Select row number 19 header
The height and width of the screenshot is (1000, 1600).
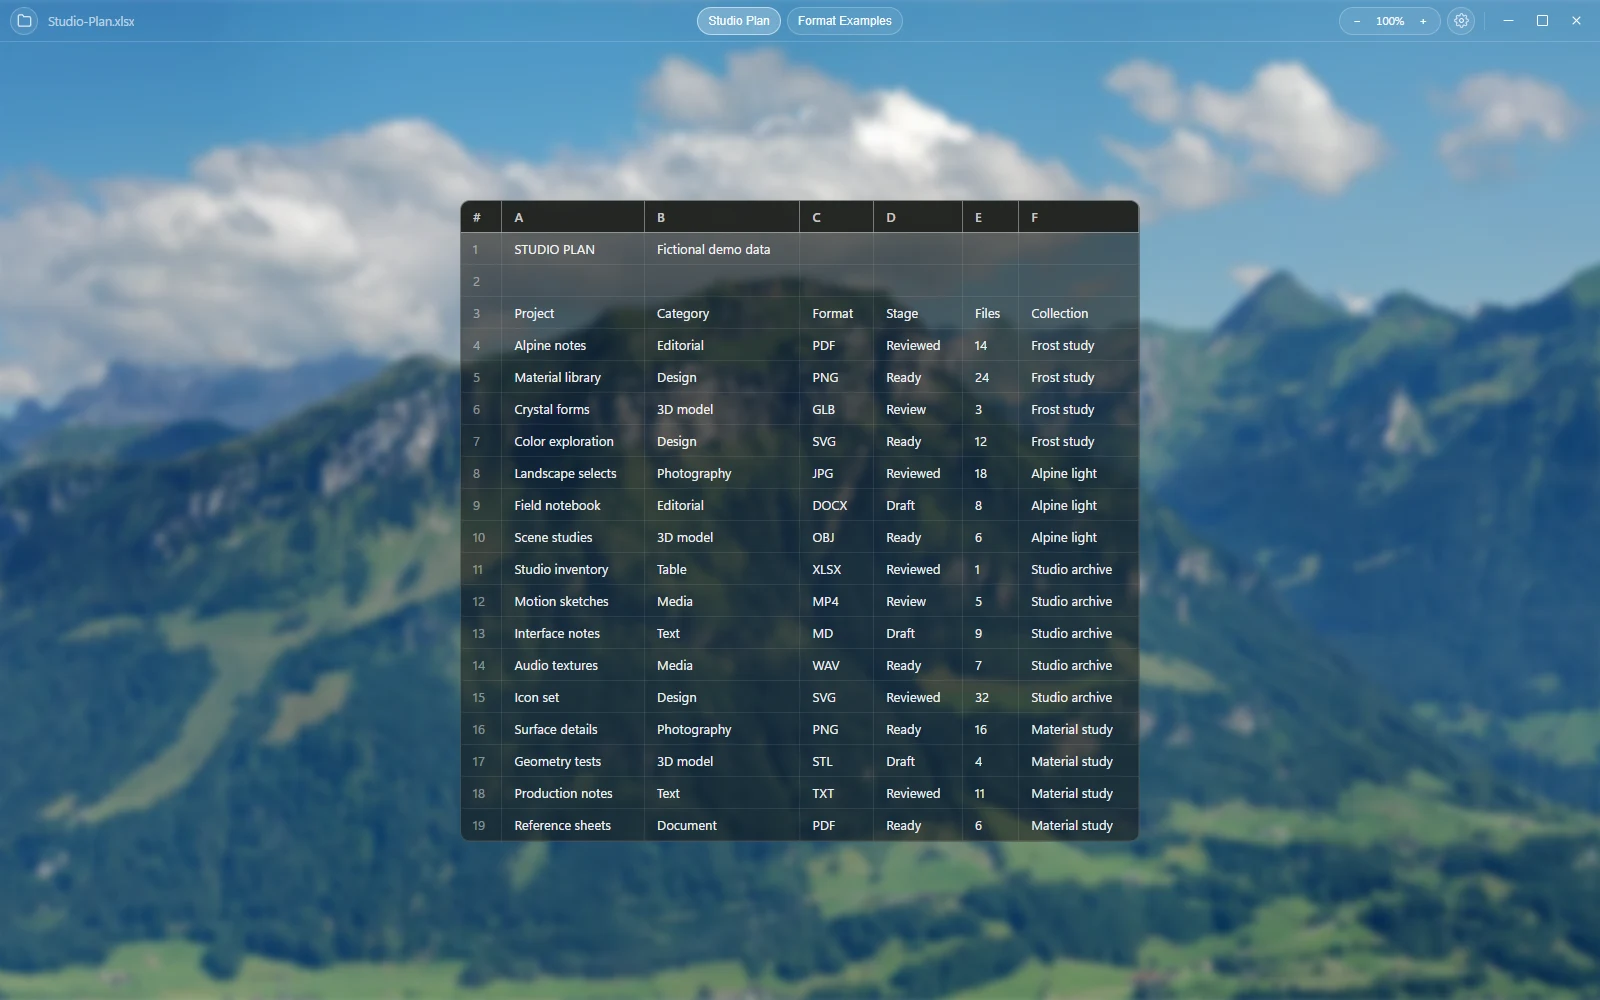click(481, 825)
